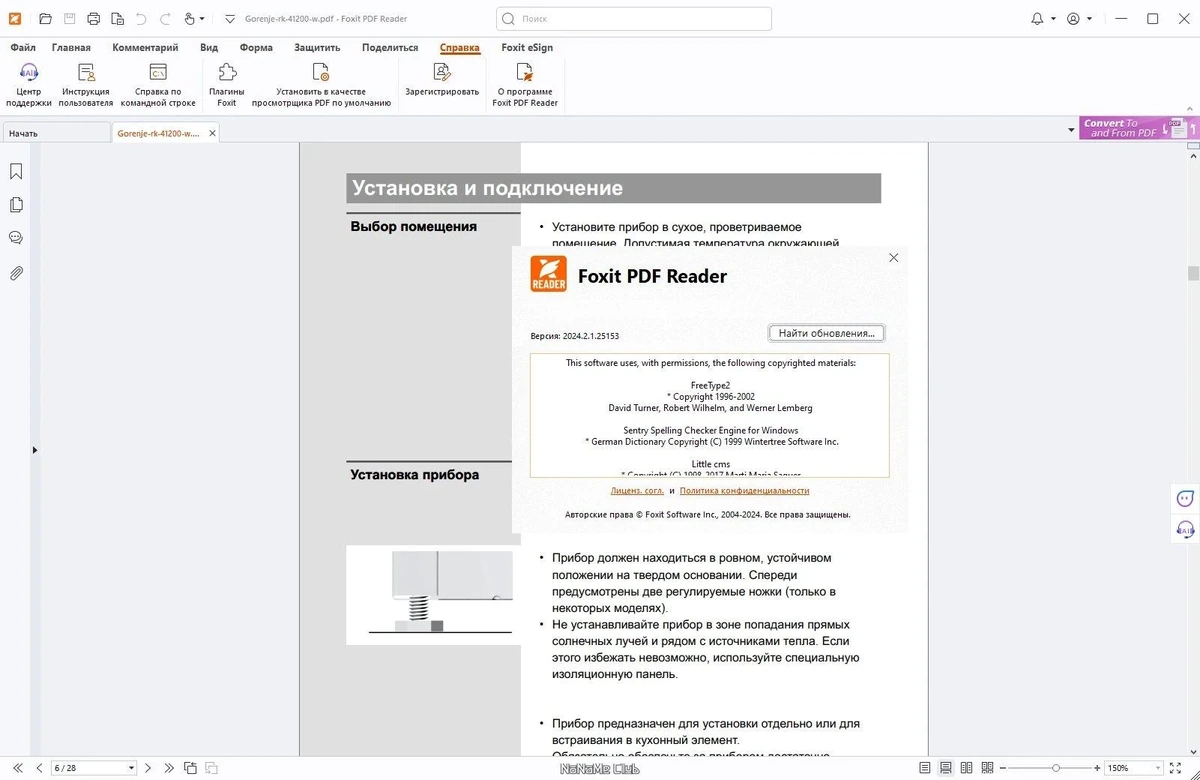Go to next page arrow
The height and width of the screenshot is (780, 1200).
tap(148, 768)
